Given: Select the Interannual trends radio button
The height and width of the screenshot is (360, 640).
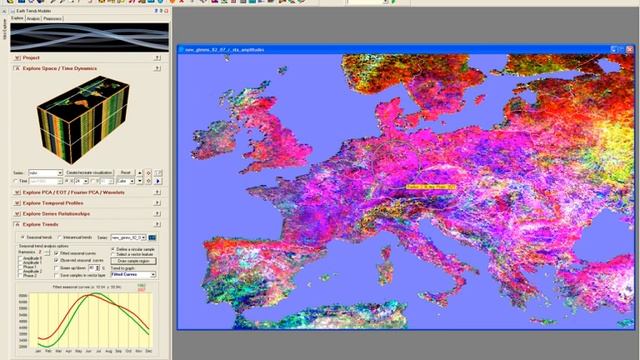Looking at the screenshot, I should pyautogui.click(x=60, y=237).
